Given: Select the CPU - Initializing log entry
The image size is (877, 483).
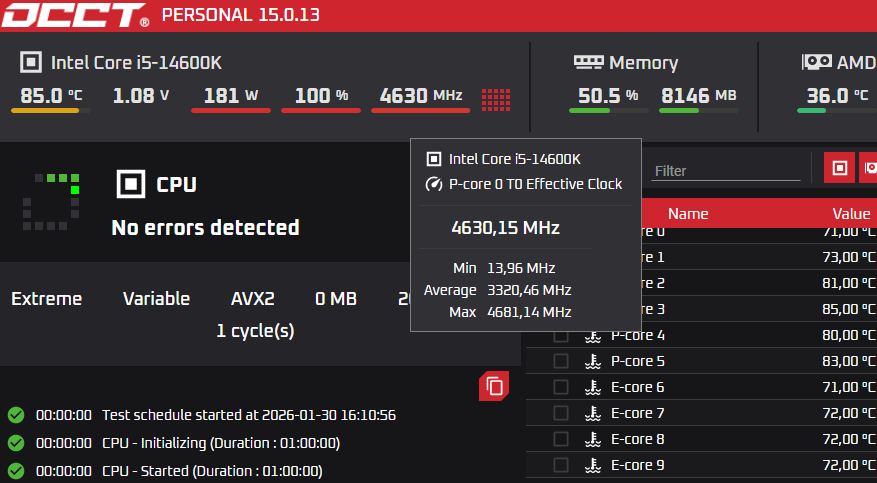Looking at the screenshot, I should tap(221, 443).
